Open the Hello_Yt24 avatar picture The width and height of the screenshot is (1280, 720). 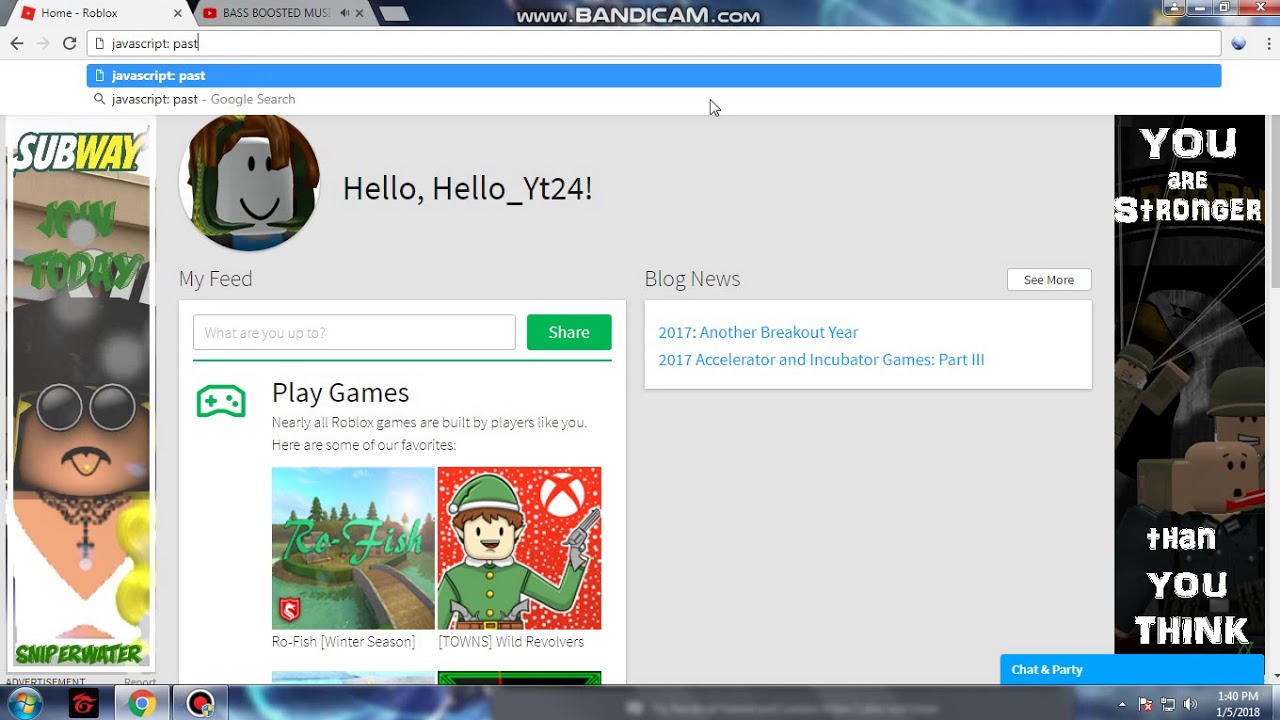click(x=249, y=182)
